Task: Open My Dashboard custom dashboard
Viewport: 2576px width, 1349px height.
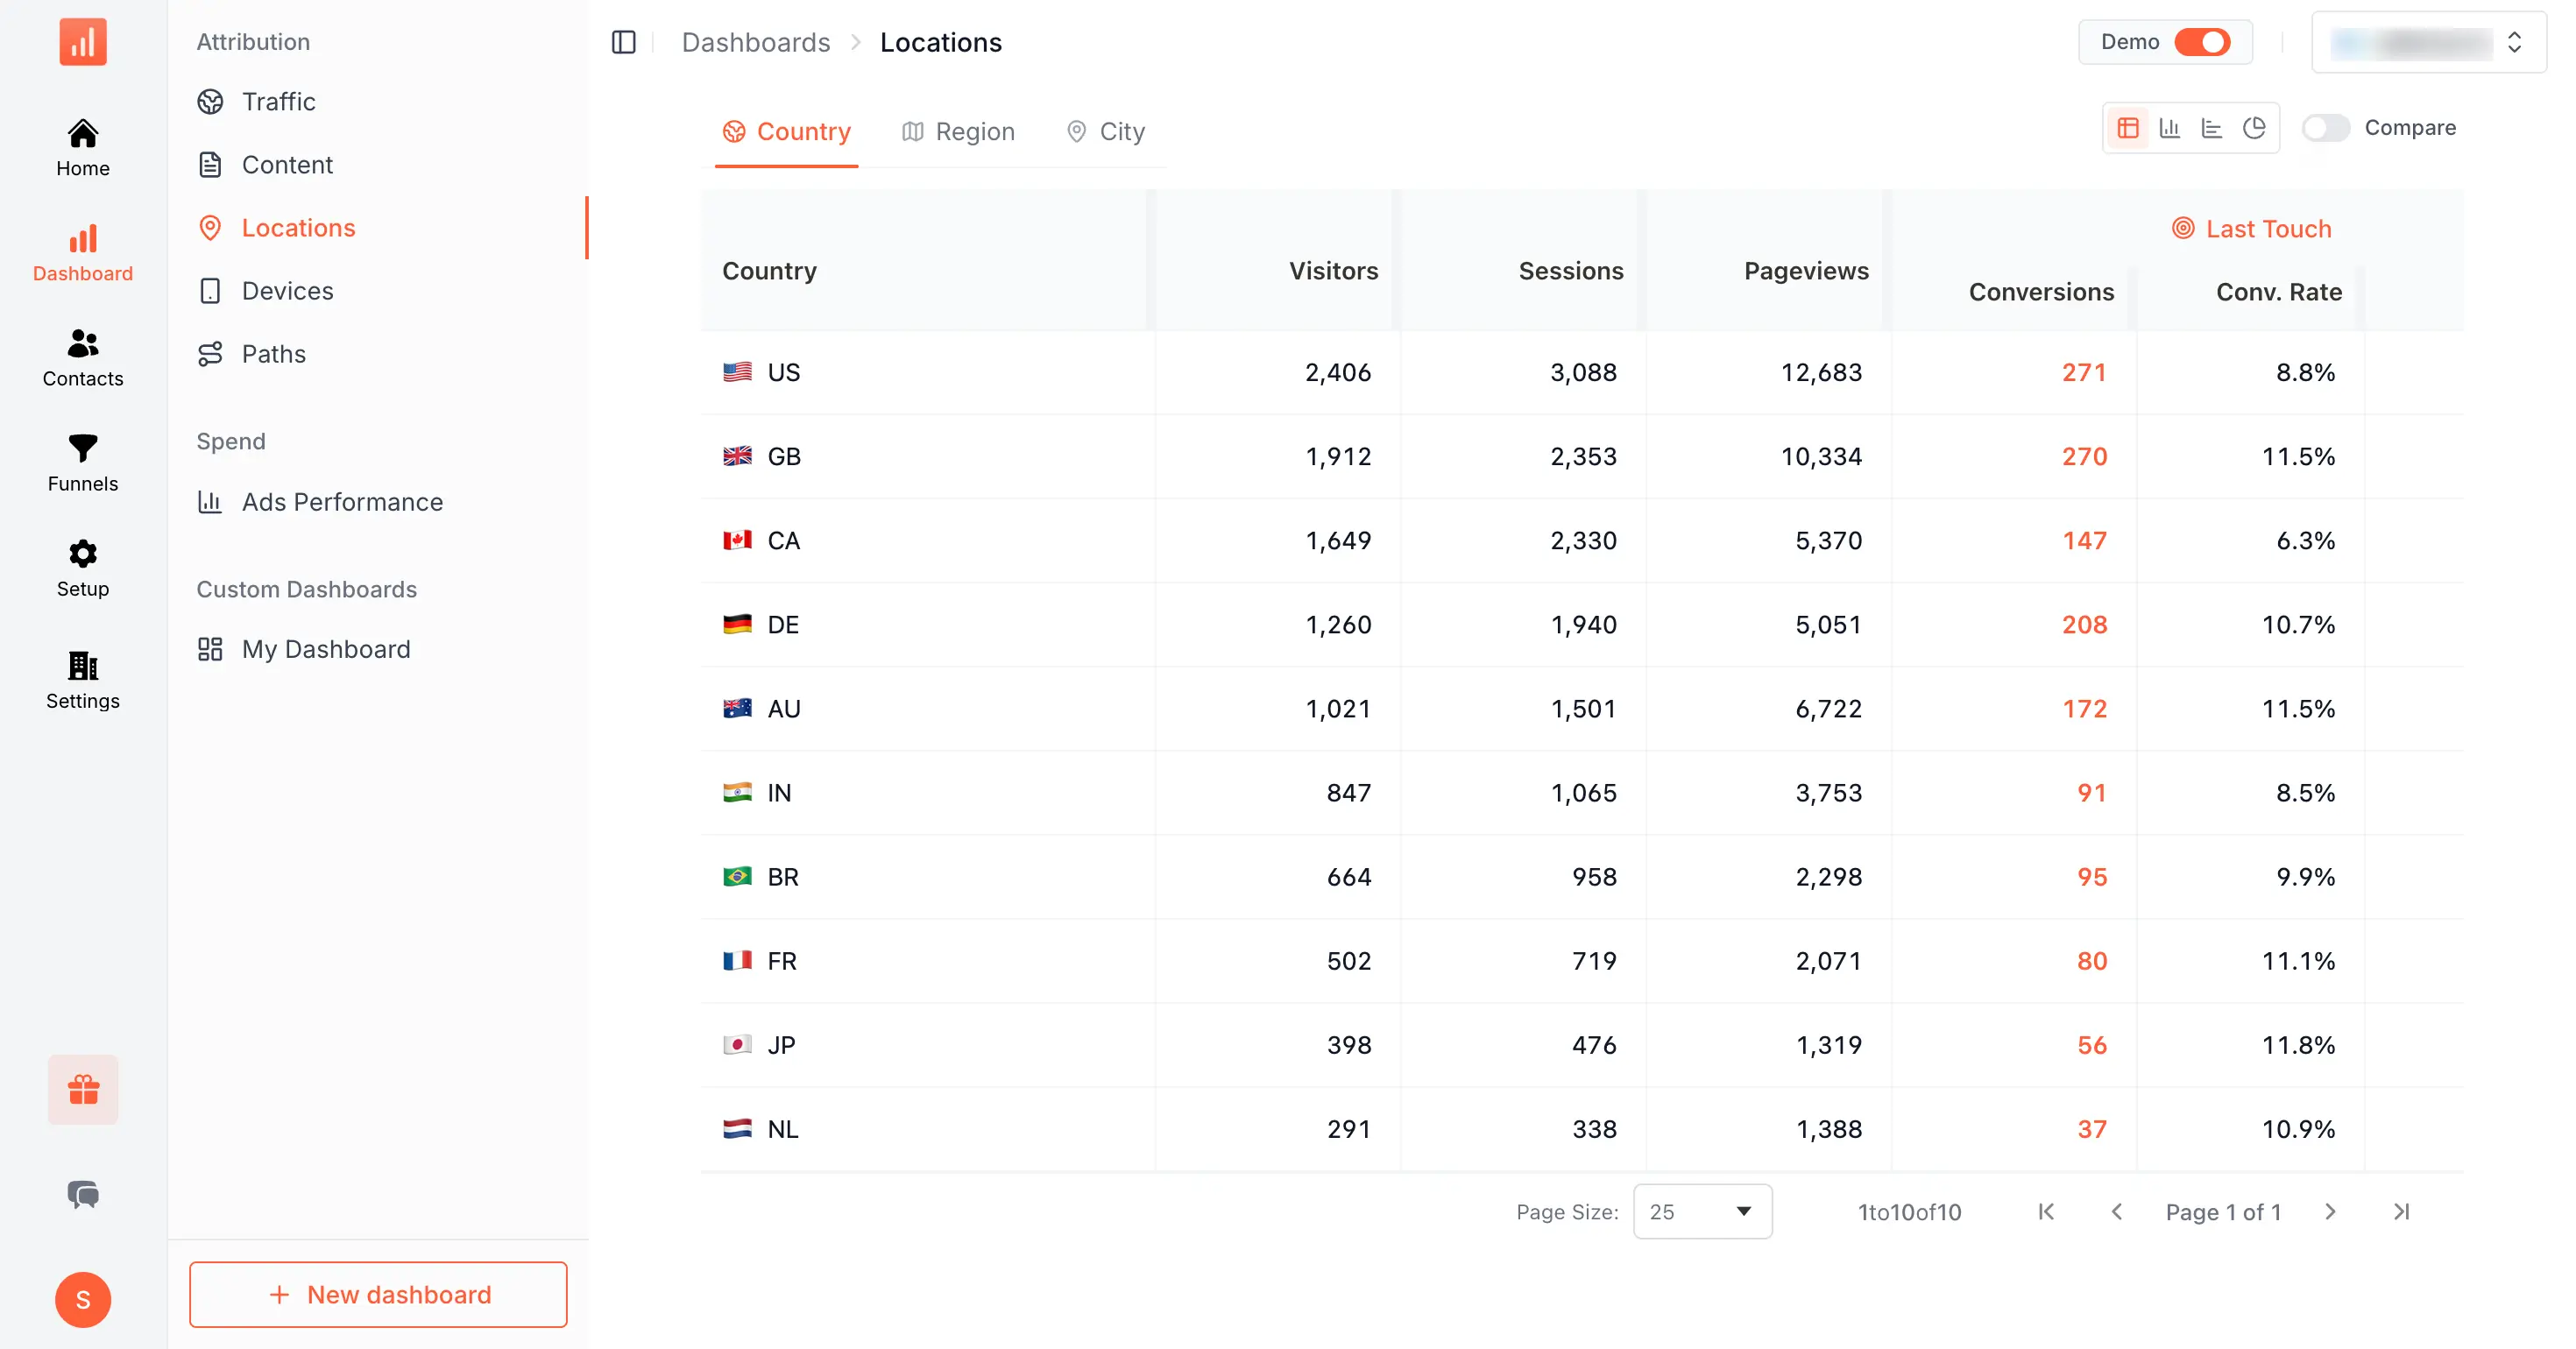Action: [378, 649]
